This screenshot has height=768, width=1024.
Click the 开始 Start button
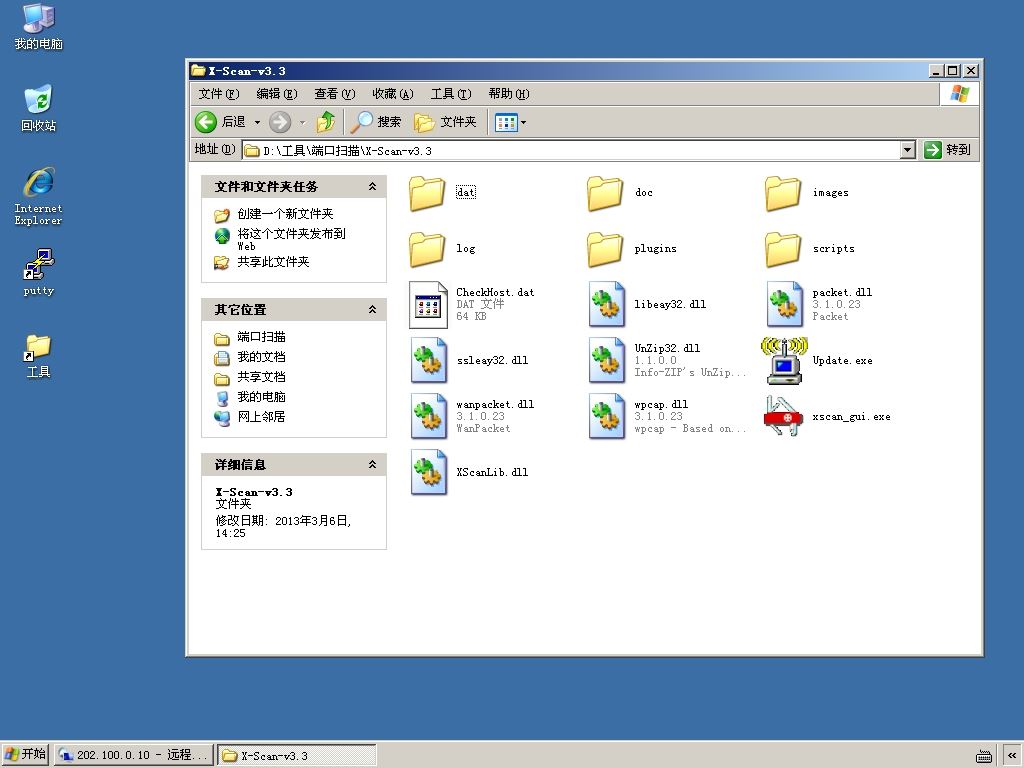coord(25,754)
